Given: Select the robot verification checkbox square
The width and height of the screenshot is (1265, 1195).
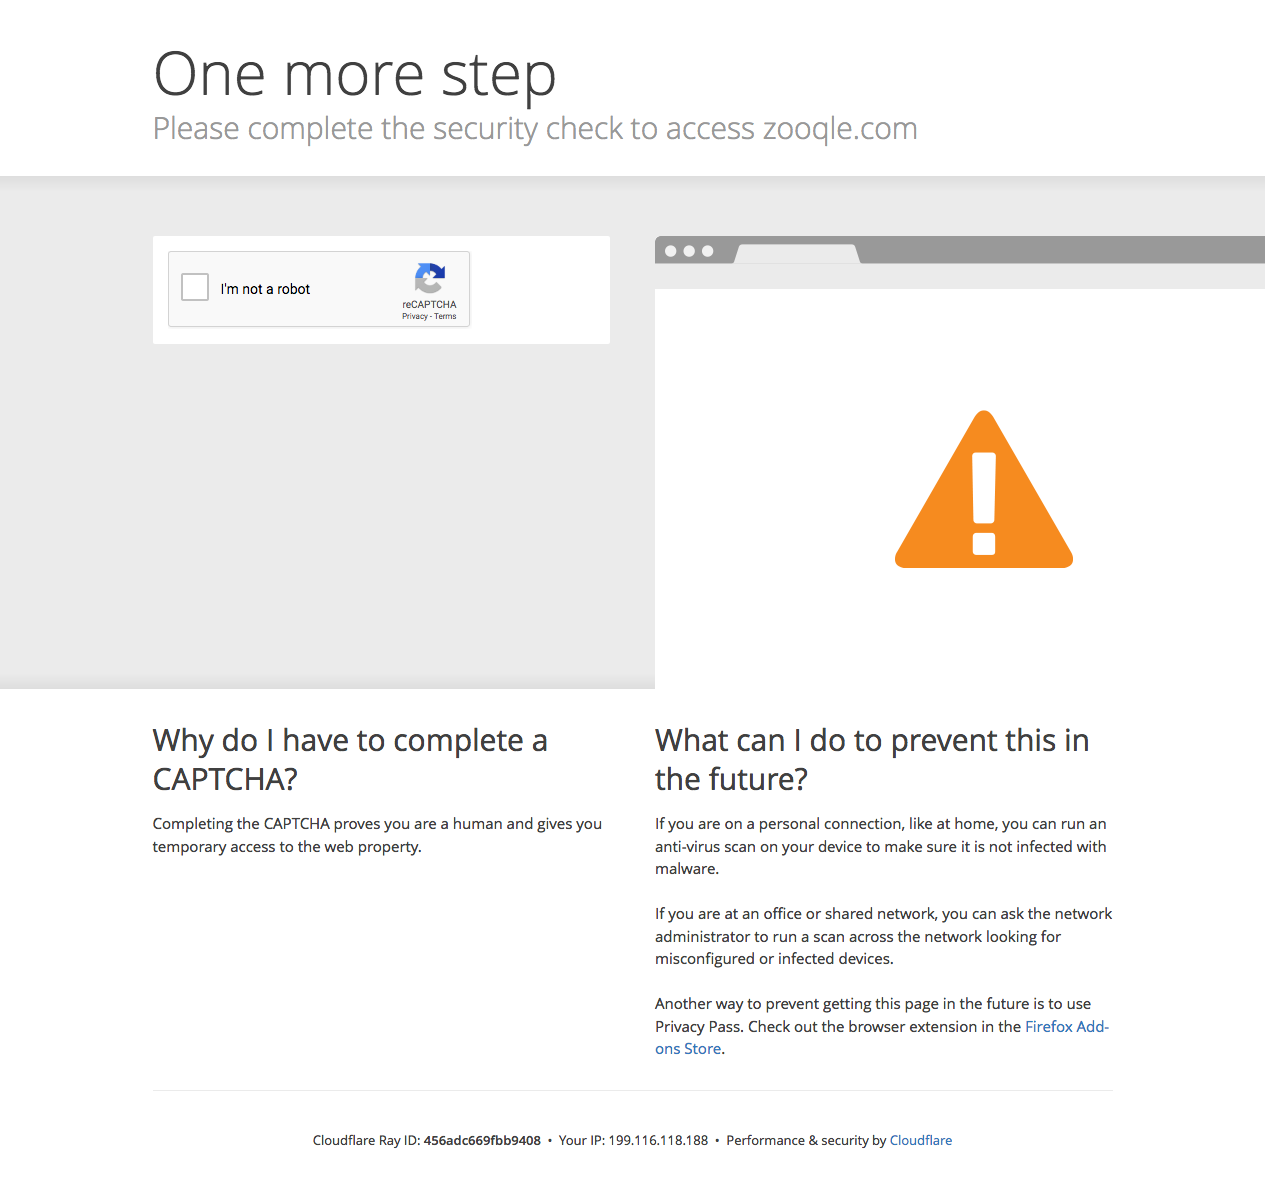Looking at the screenshot, I should [x=194, y=287].
